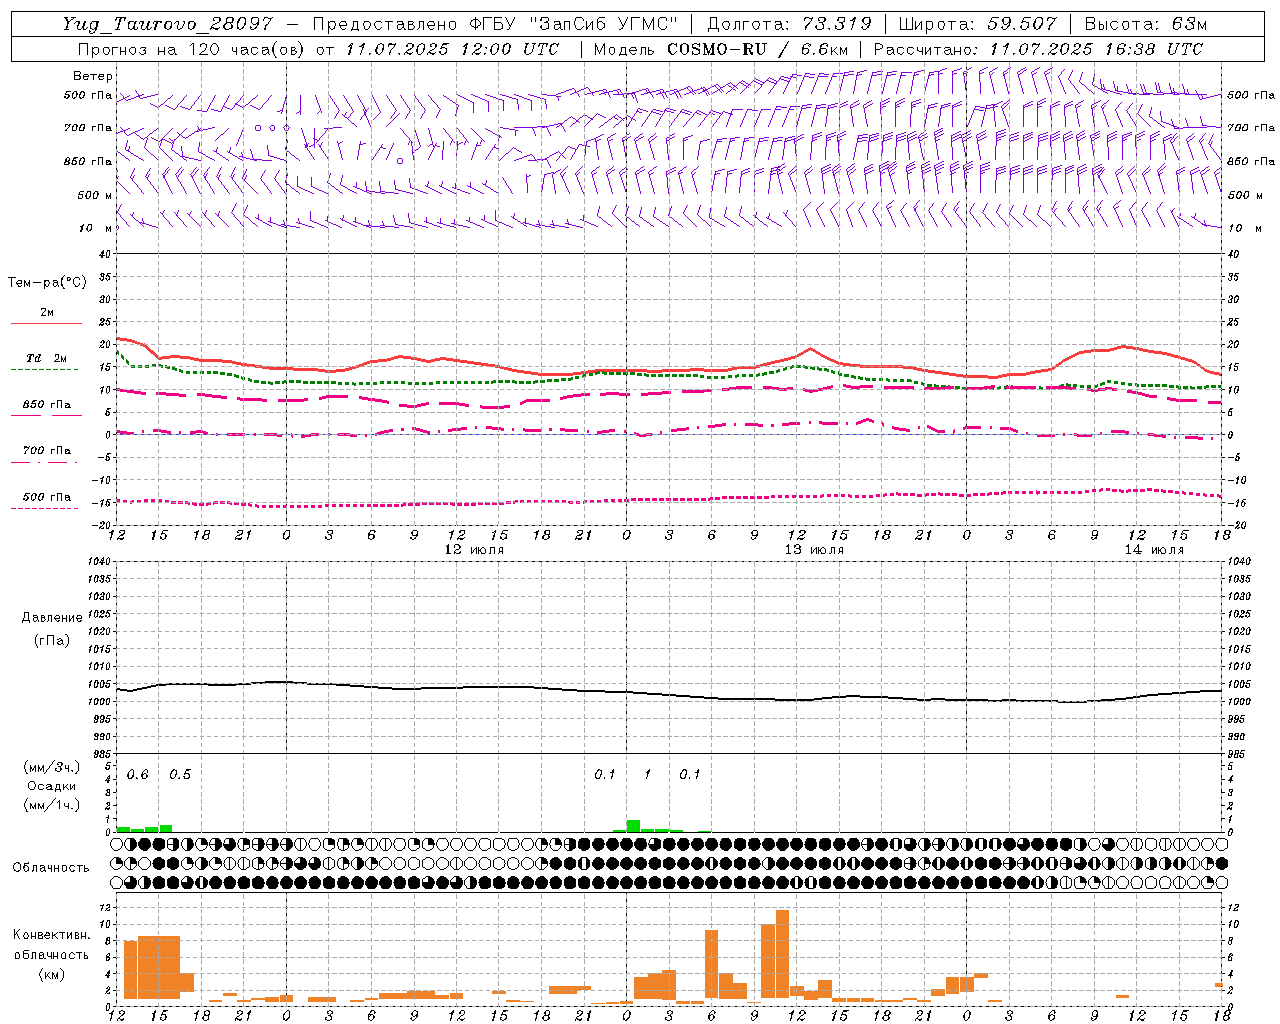Click the Конвективн. облачность label
The image size is (1280, 1024).
[x=51, y=944]
